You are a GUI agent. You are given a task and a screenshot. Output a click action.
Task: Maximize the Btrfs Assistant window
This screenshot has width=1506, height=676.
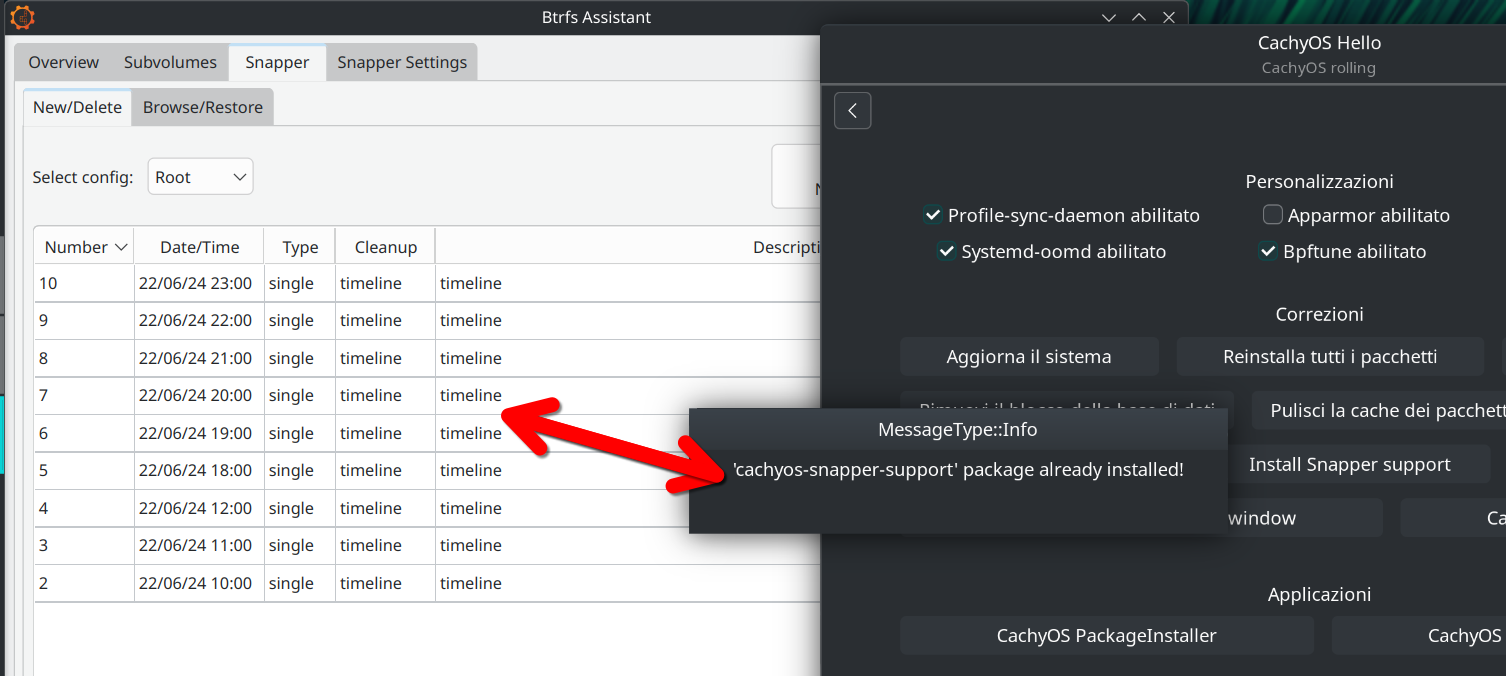(1138, 17)
